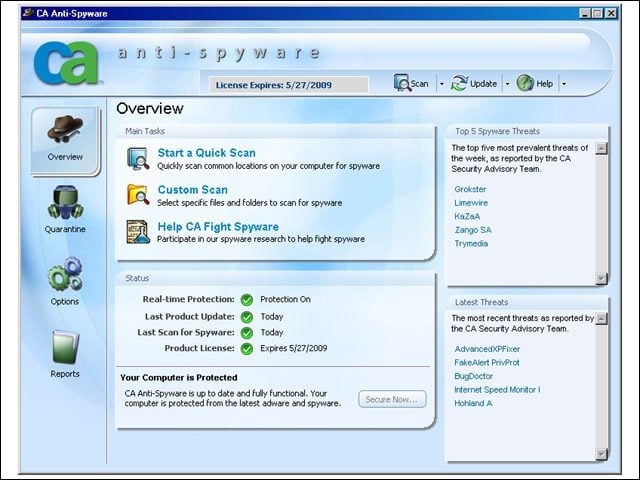The height and width of the screenshot is (480, 640).
Task: Open the FakeAlert PrivProt threat link
Action: (487, 362)
